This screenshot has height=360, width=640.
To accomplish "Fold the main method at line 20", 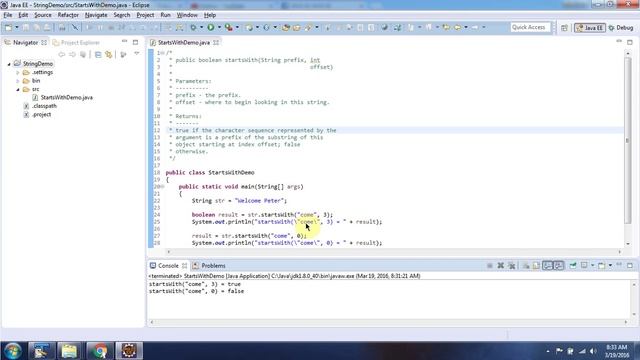I will coord(163,187).
